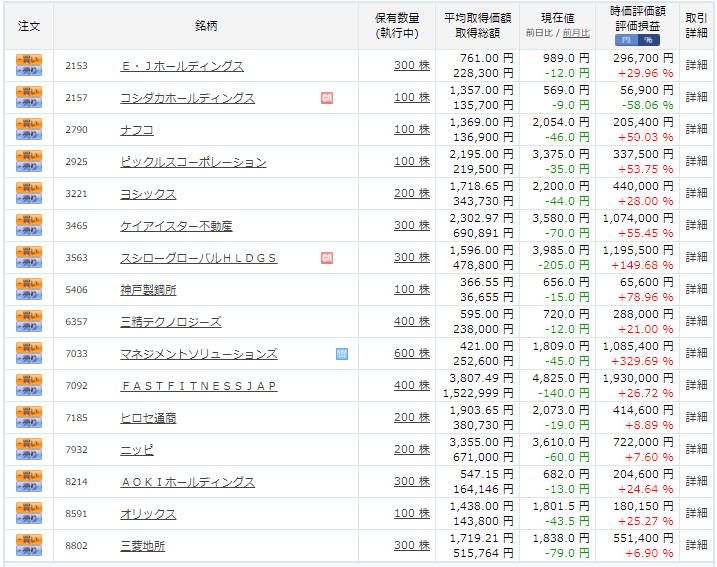Open the 三菱地所 stock link
Screen dimensions: 717x567
tap(142, 546)
